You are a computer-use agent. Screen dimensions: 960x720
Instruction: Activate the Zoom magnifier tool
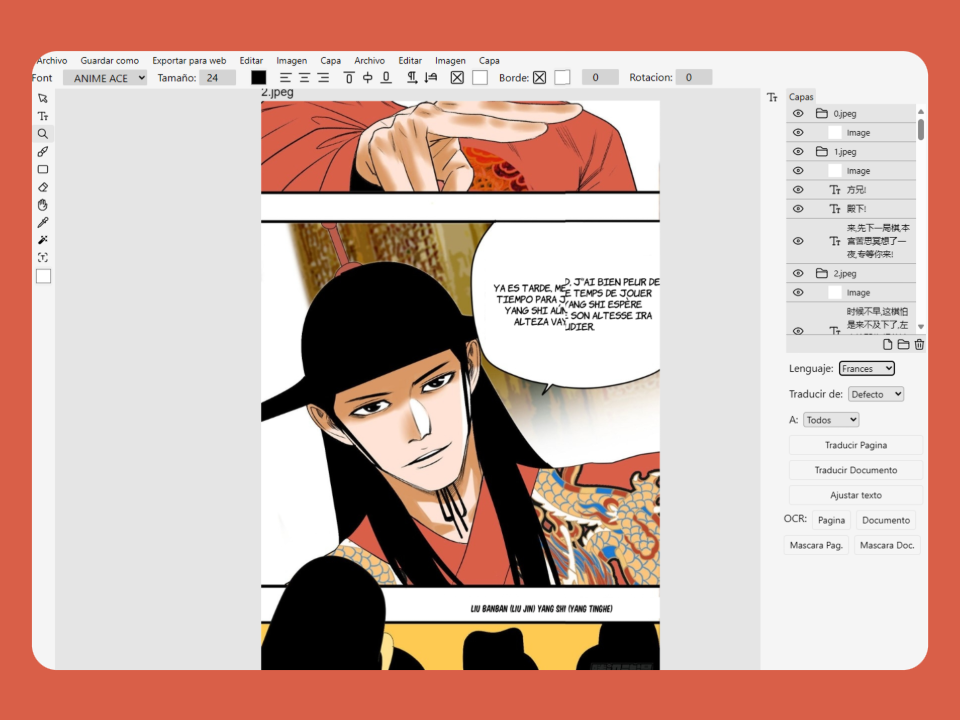click(42, 133)
